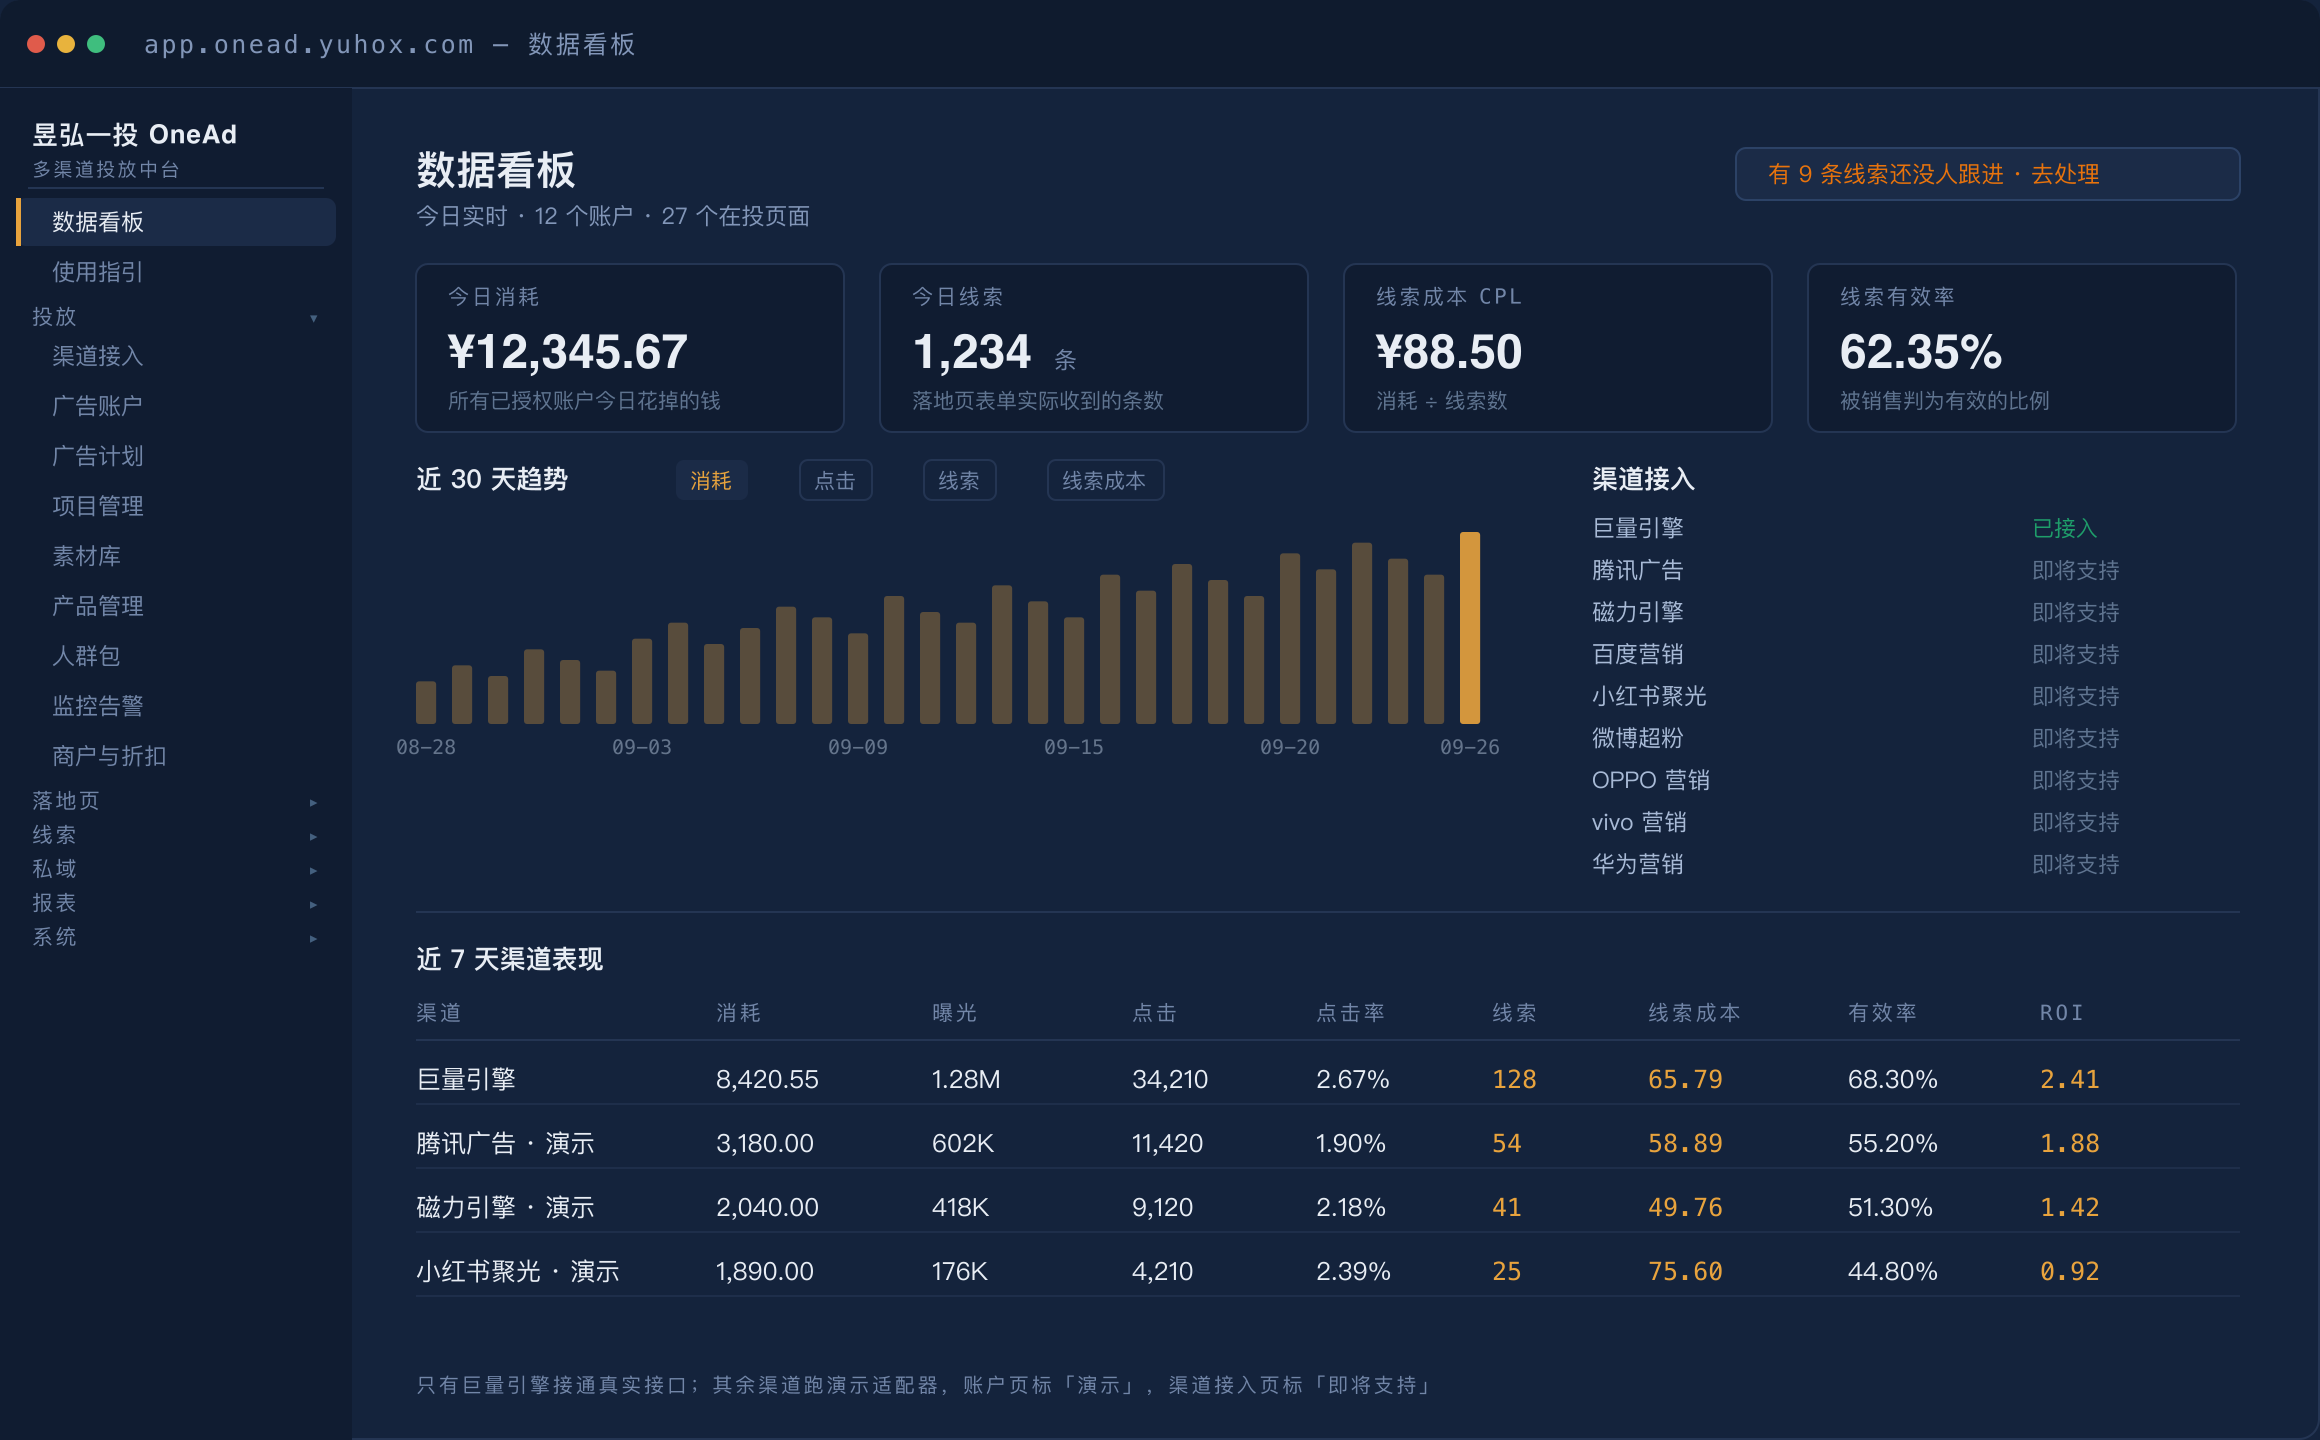Click the 线索有效率 62.35% card
This screenshot has width=2320, height=1440.
(2022, 348)
